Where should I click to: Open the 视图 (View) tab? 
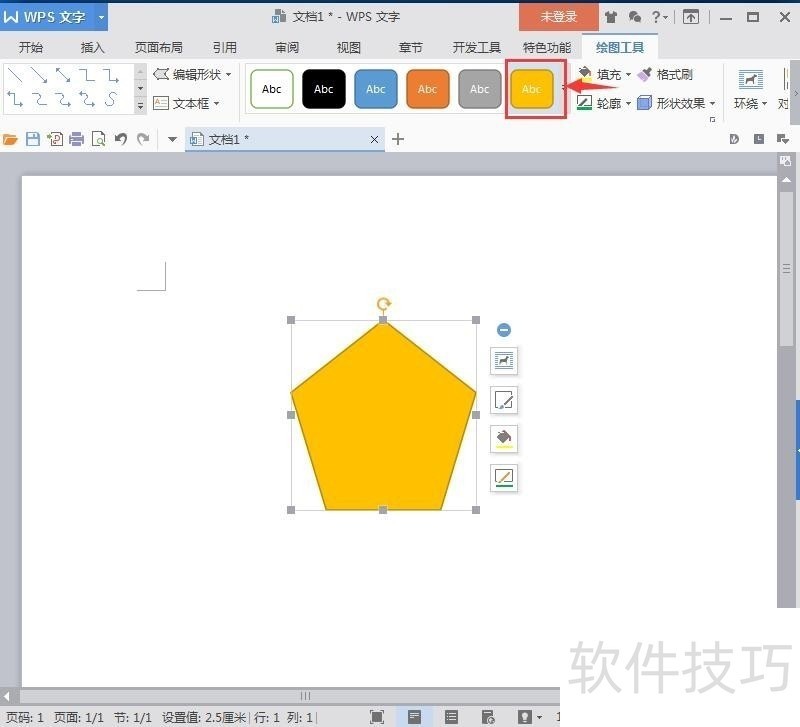(x=349, y=47)
